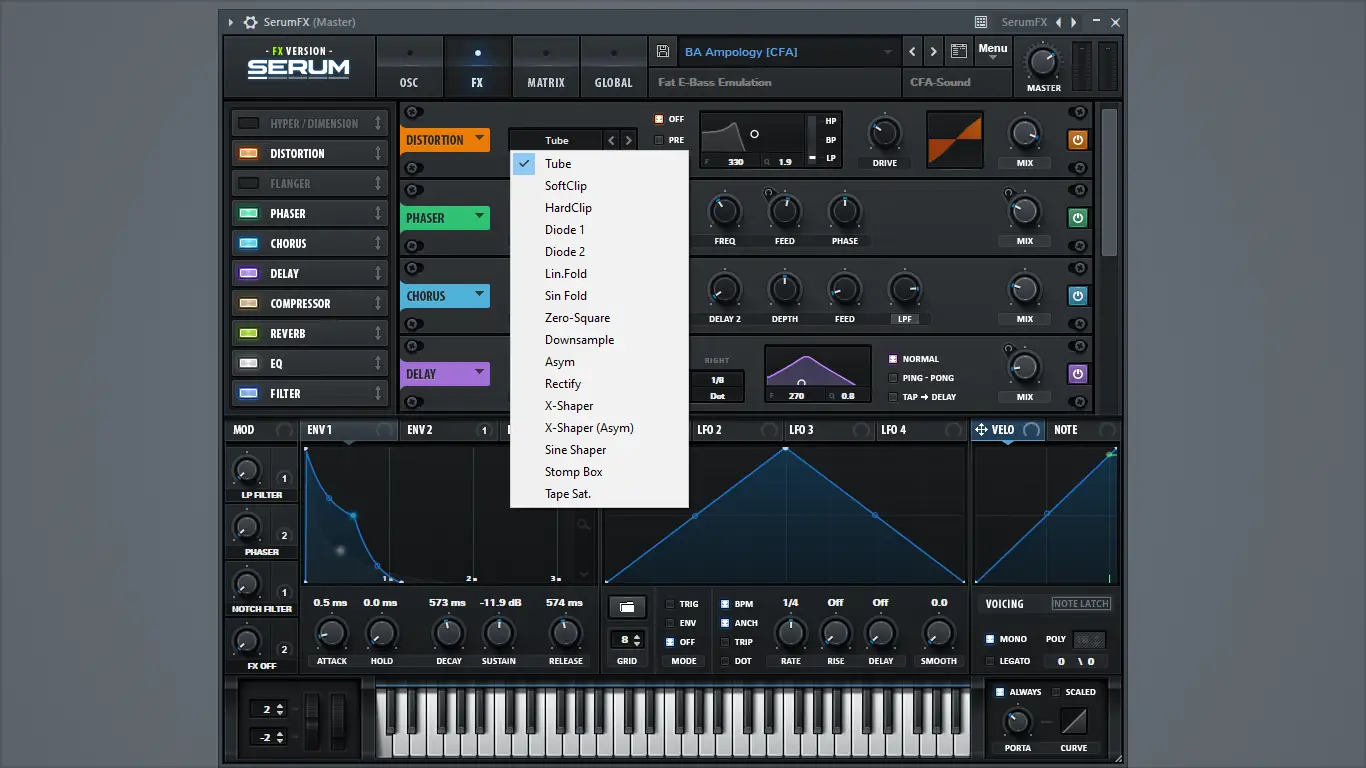Switch to the OSC tab

point(409,67)
